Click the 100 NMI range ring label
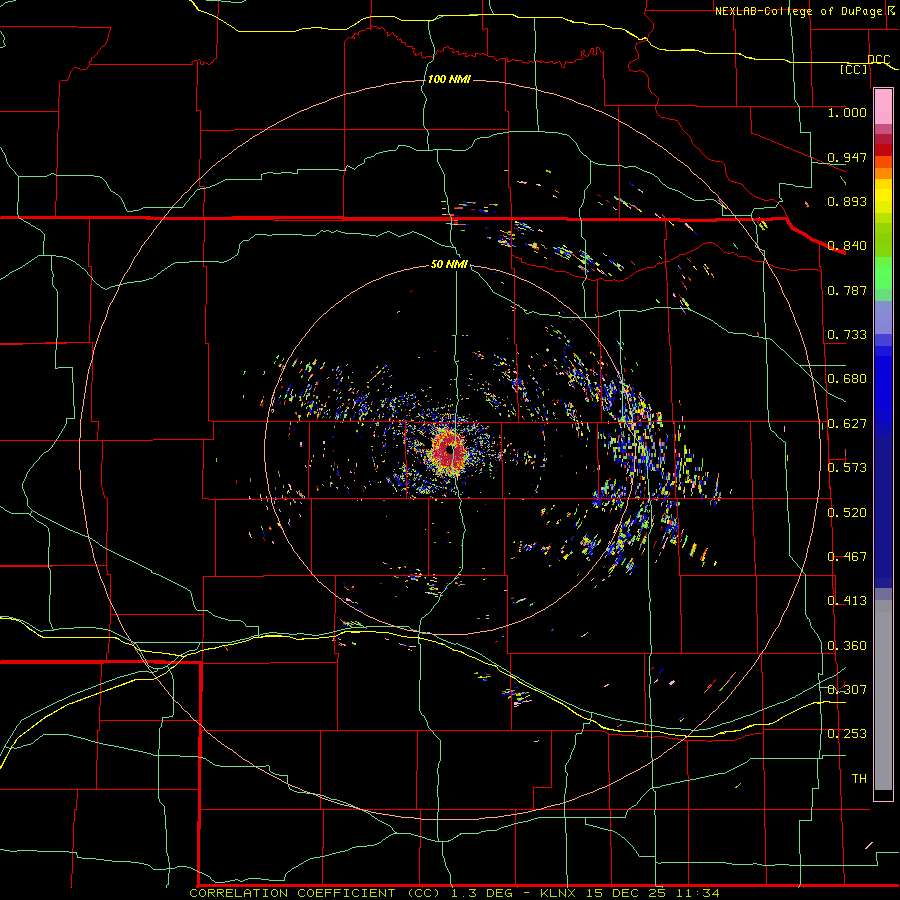Screen dimensions: 900x900 pyautogui.click(x=449, y=79)
